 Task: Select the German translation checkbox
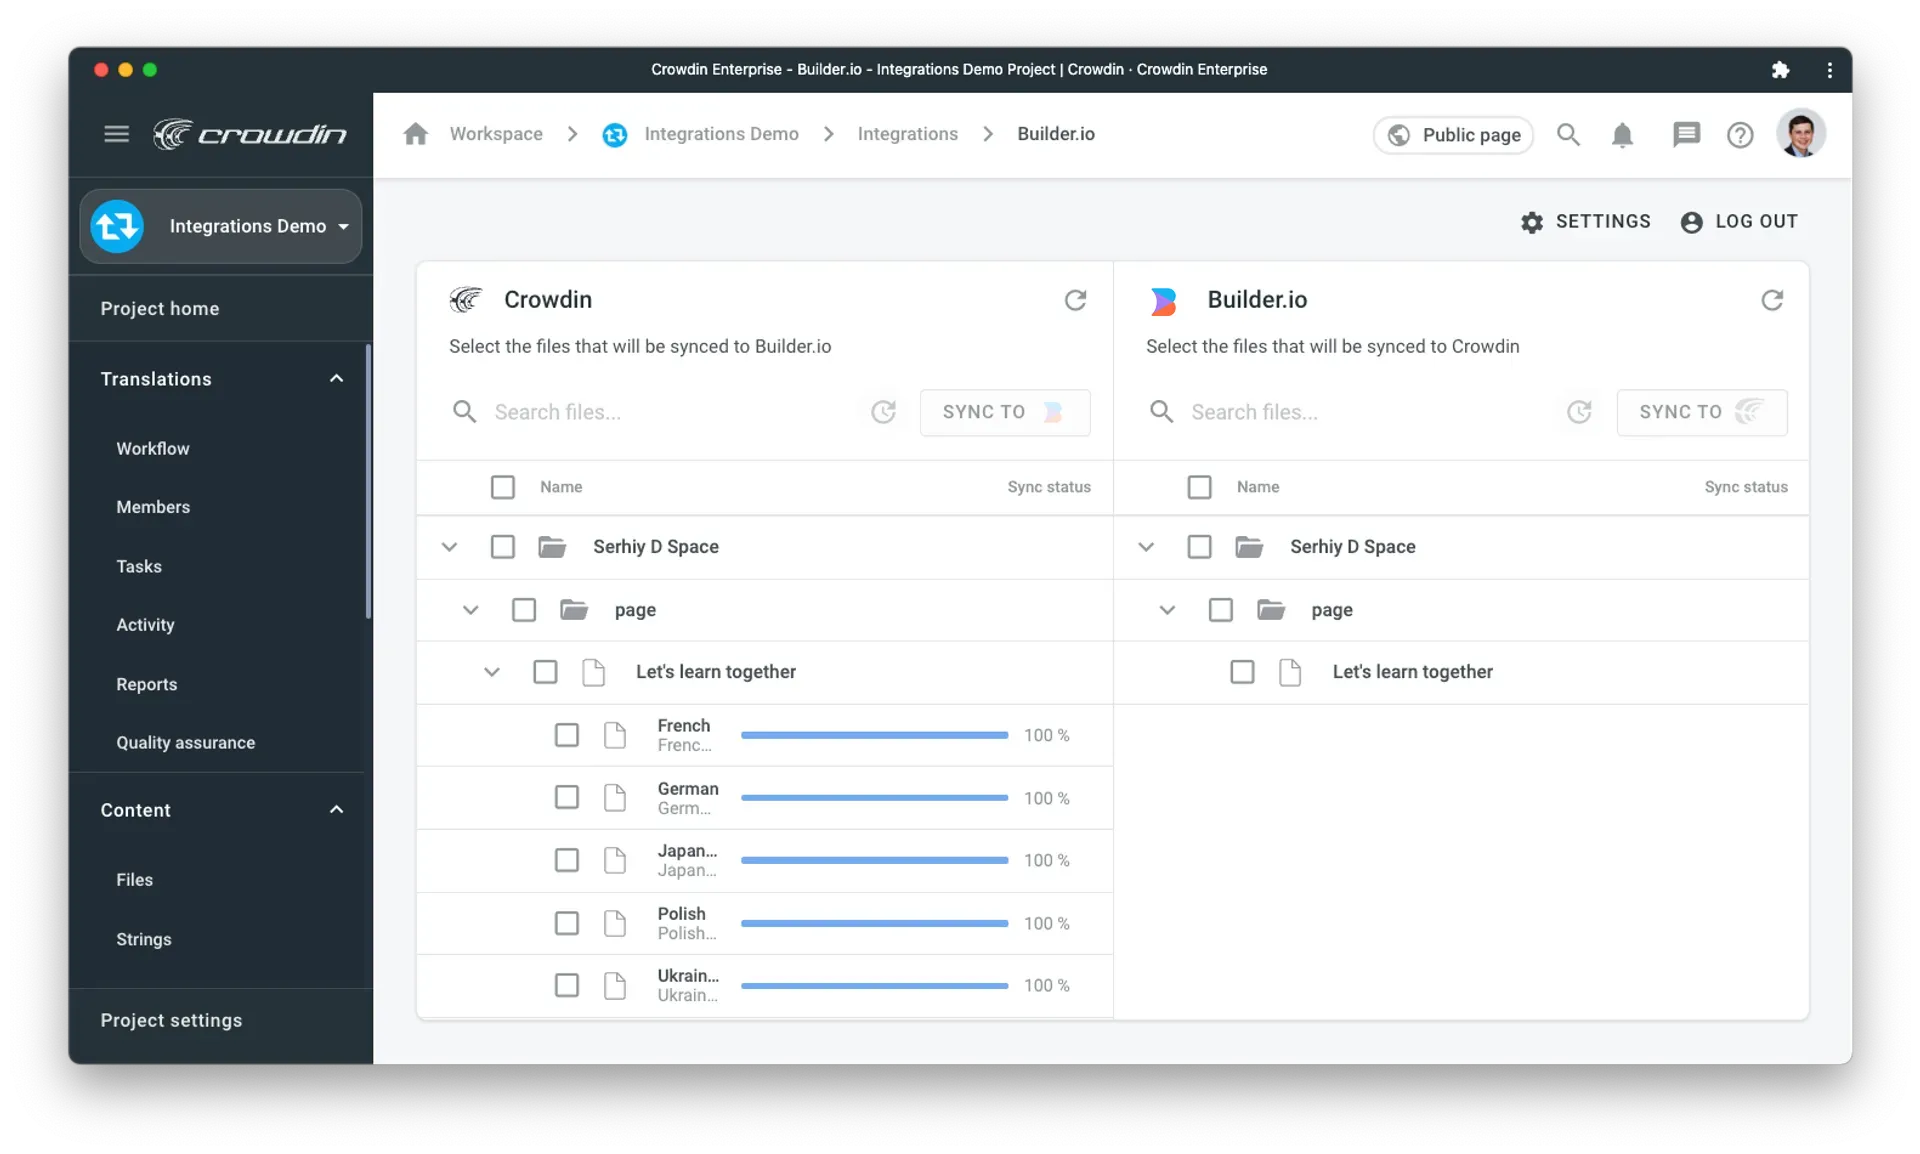(x=567, y=797)
